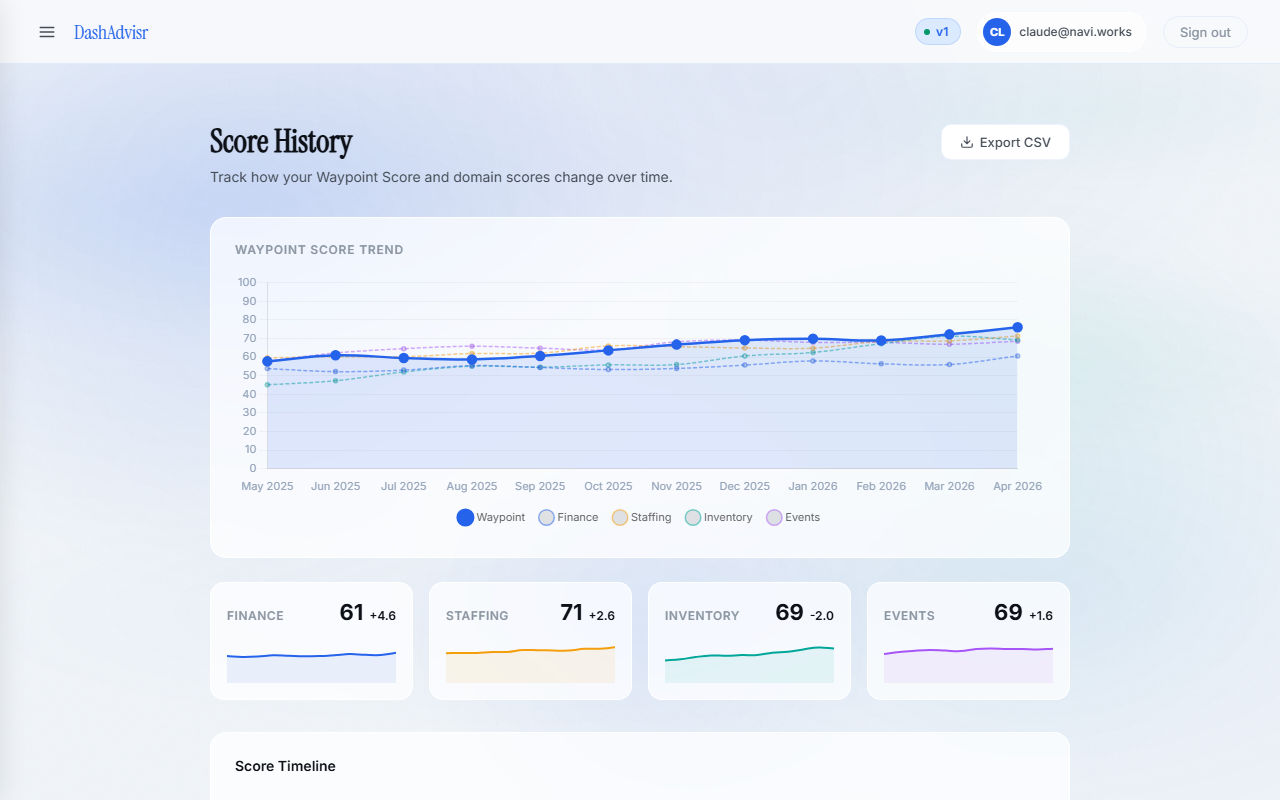Screen dimensions: 1280x800
Task: Open the hamburger navigation menu
Action: (46, 31)
